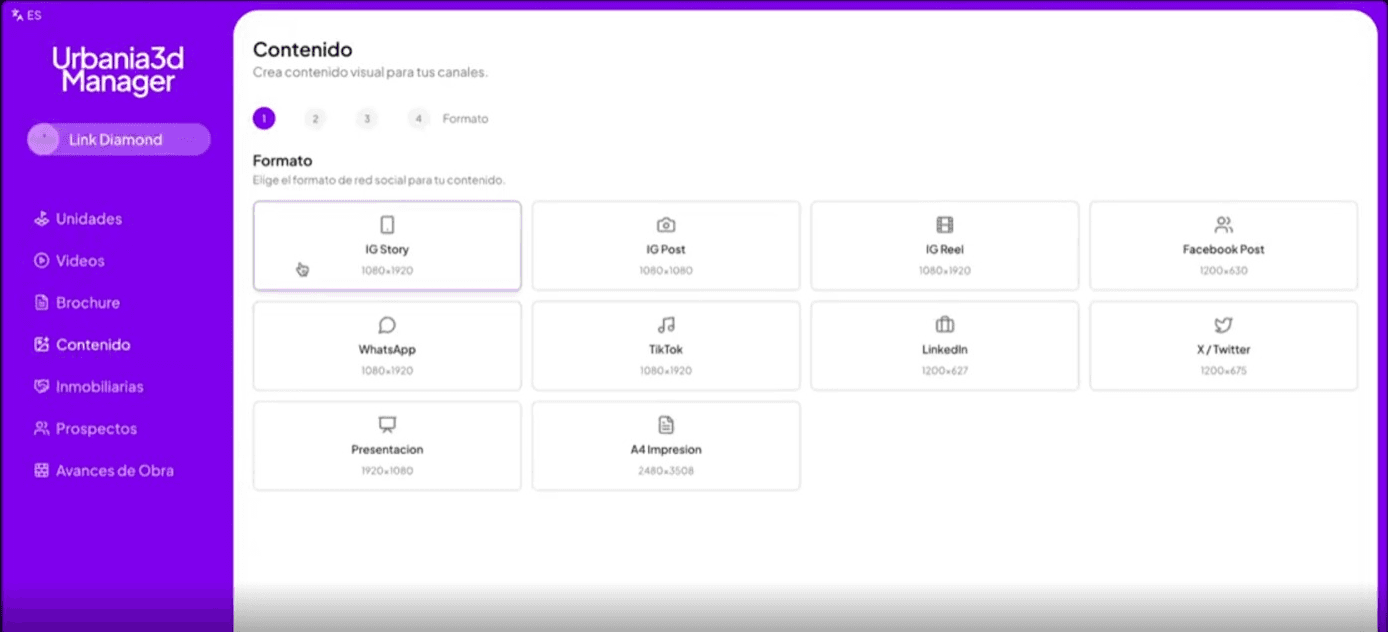Open the Brochure menu item
Image resolution: width=1388 pixels, height=632 pixels.
coord(88,303)
